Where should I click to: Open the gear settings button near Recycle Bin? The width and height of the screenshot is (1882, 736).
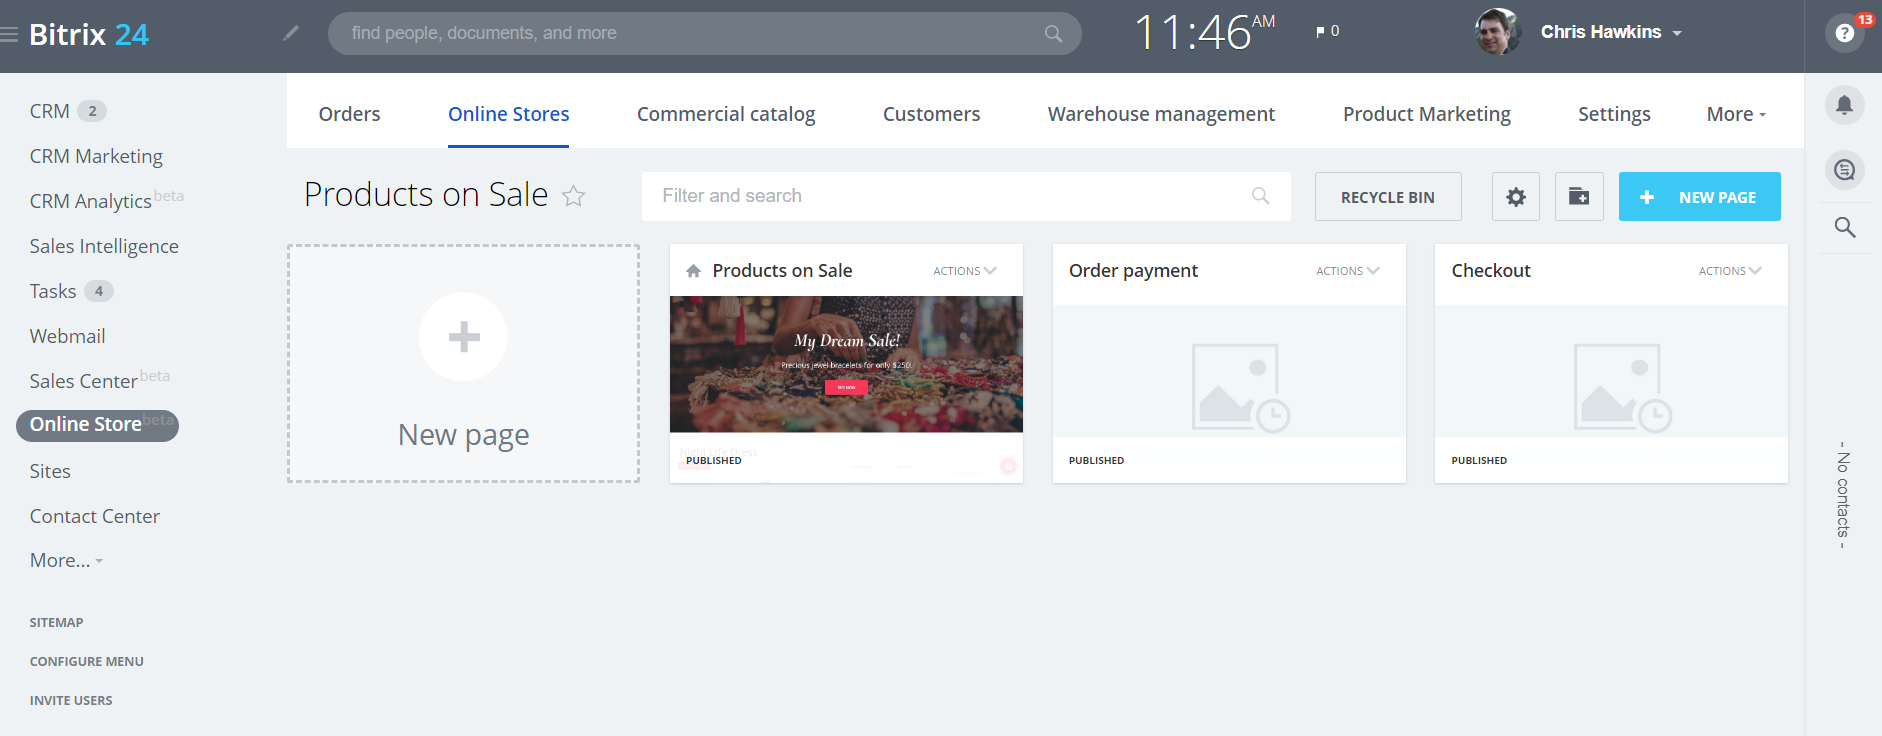point(1516,197)
